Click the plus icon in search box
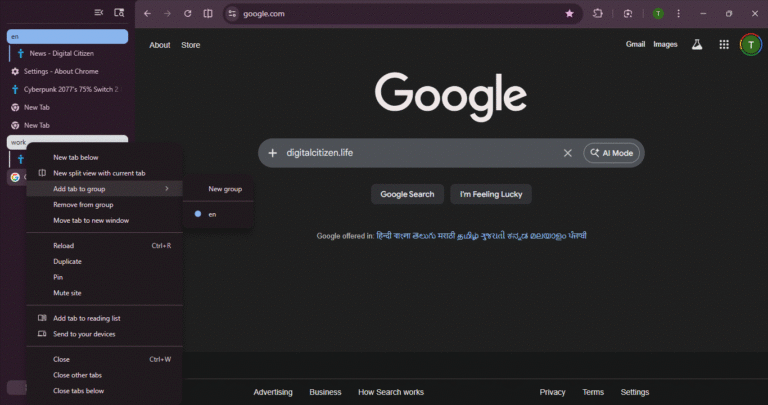The width and height of the screenshot is (768, 405). point(273,153)
